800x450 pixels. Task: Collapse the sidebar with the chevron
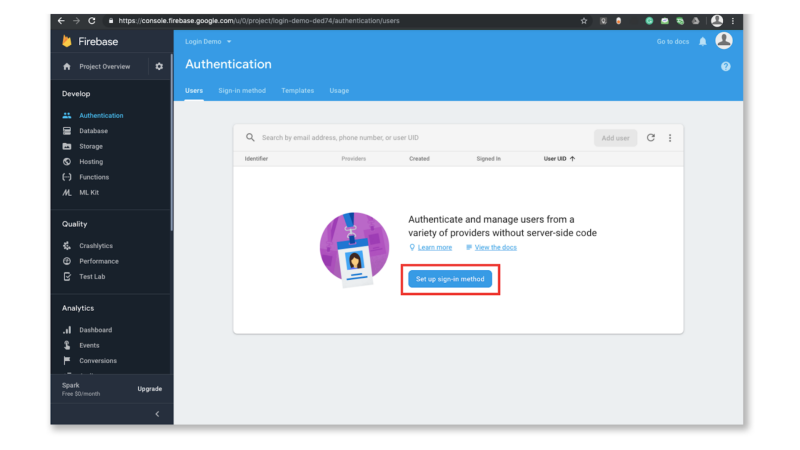pyautogui.click(x=157, y=414)
